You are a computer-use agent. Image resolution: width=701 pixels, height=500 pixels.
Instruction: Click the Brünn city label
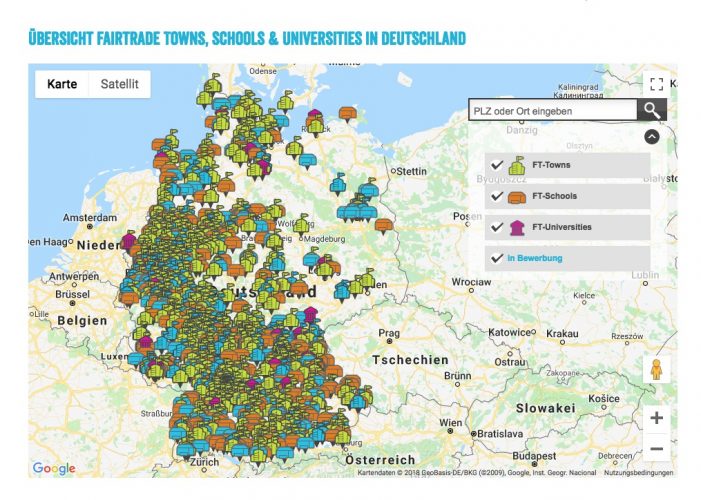[458, 376]
